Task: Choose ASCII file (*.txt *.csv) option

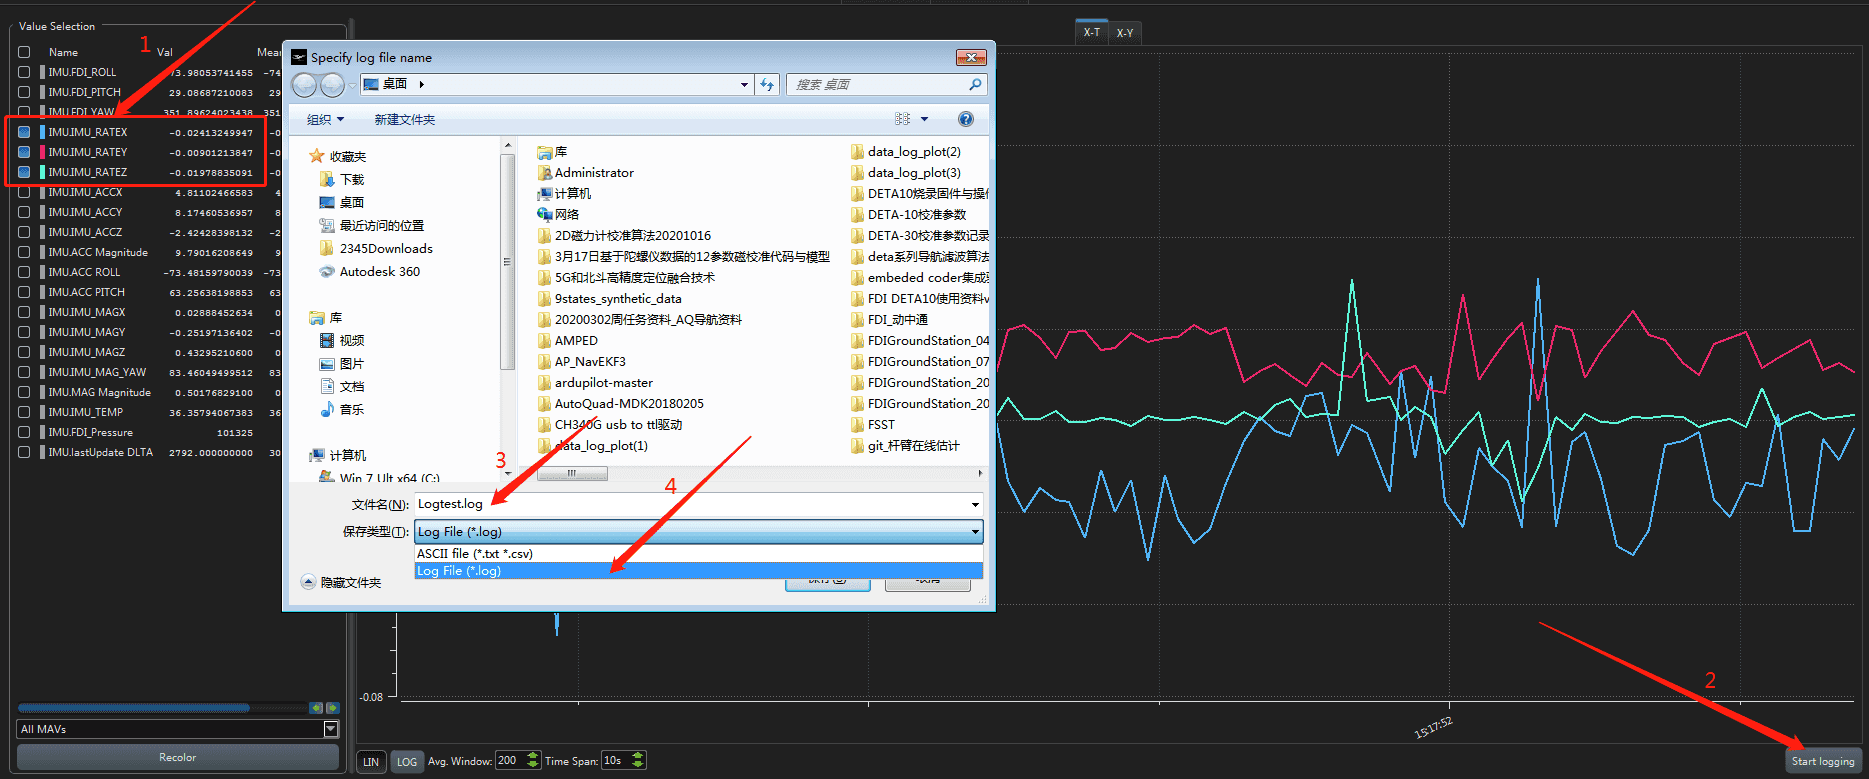Action: pyautogui.click(x=475, y=554)
